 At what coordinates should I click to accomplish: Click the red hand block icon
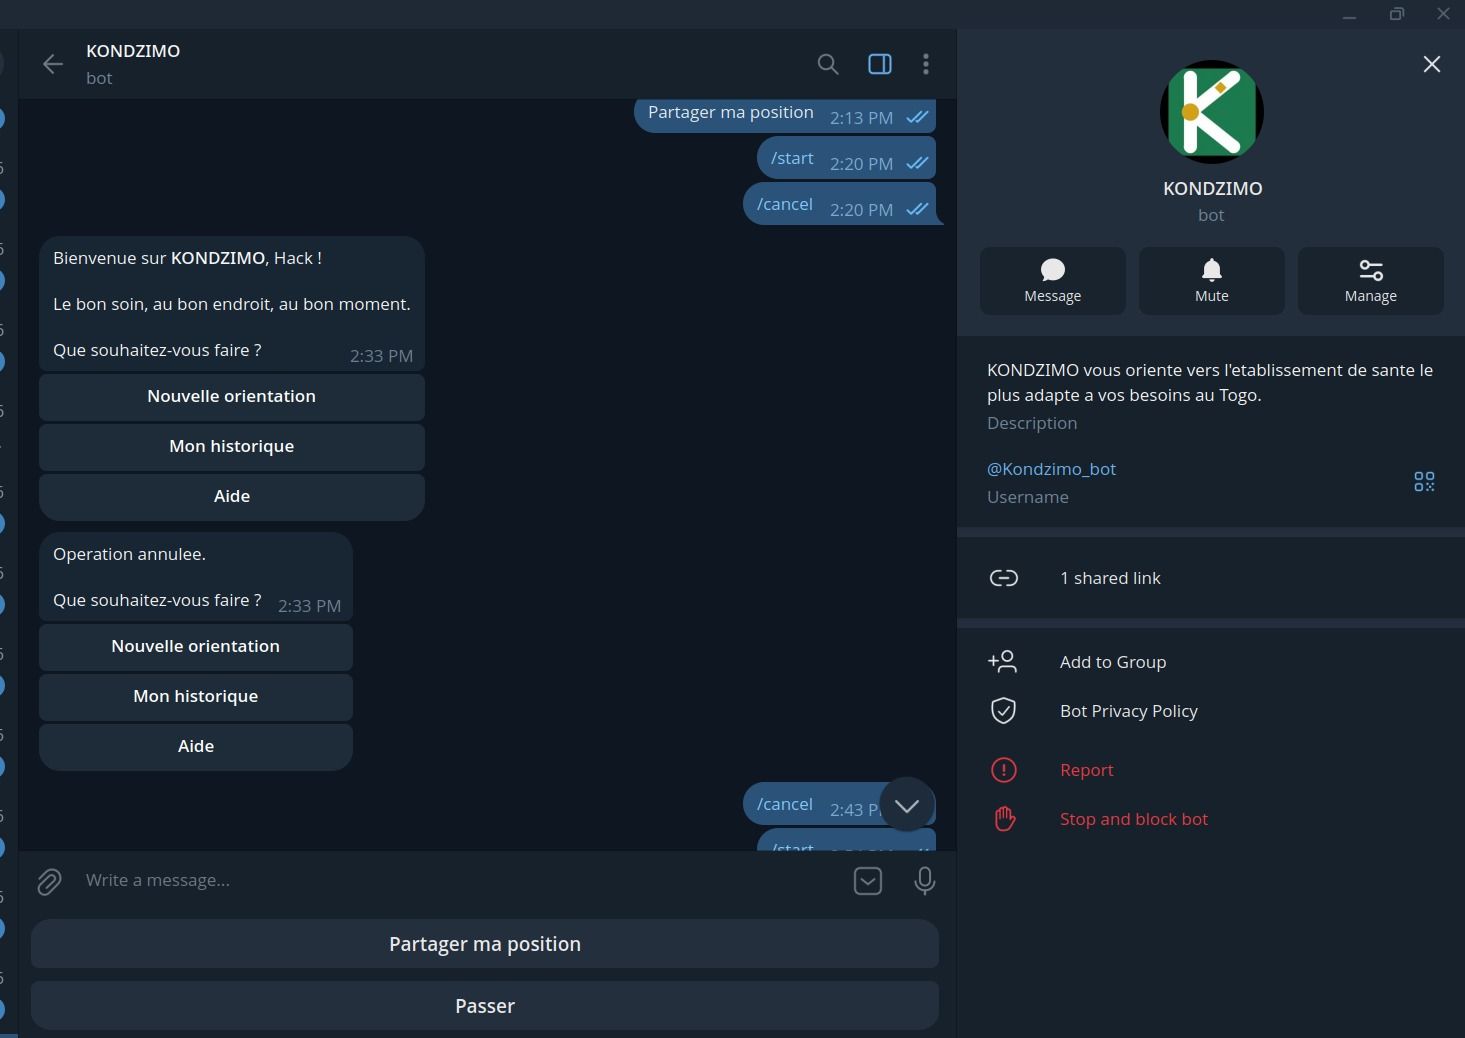pyautogui.click(x=1004, y=819)
